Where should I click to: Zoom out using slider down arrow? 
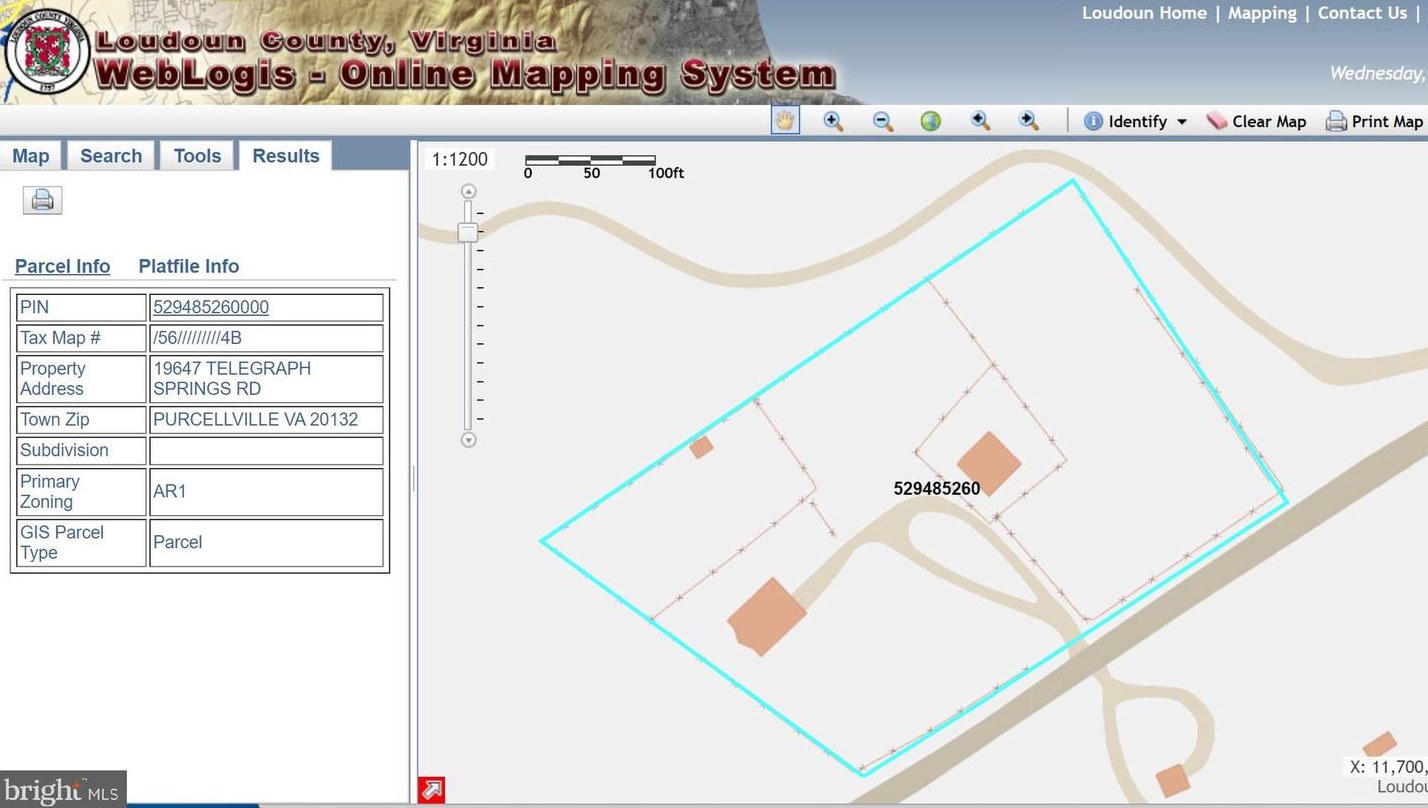coord(468,440)
